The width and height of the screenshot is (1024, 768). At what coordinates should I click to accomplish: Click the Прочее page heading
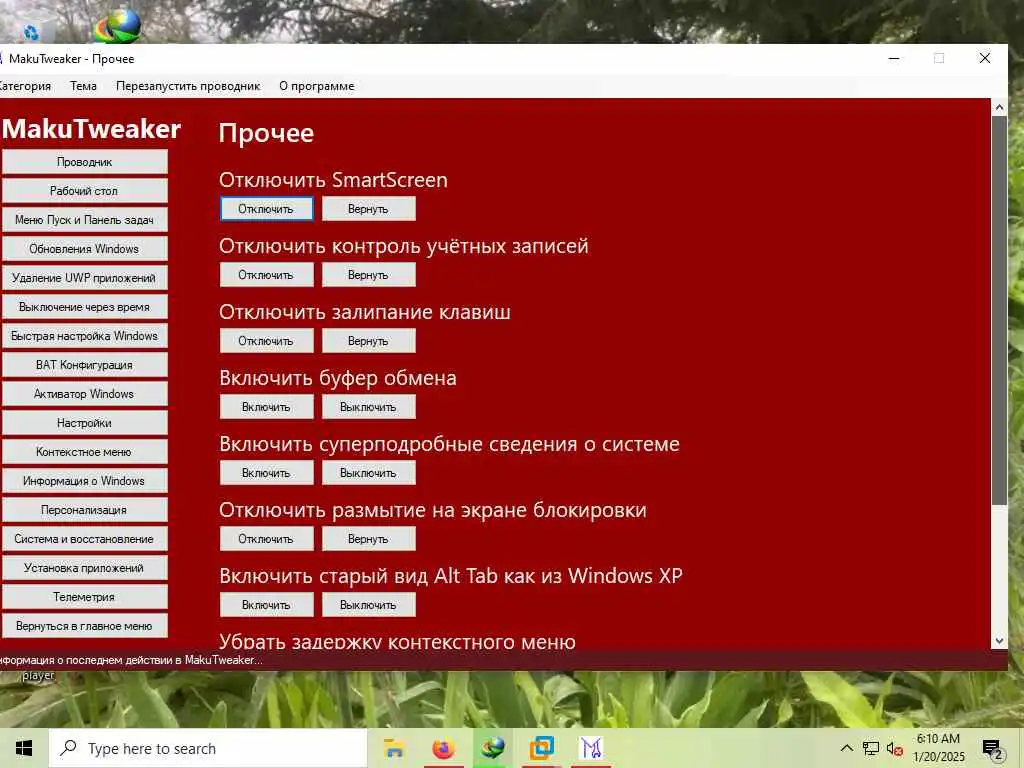(x=266, y=133)
